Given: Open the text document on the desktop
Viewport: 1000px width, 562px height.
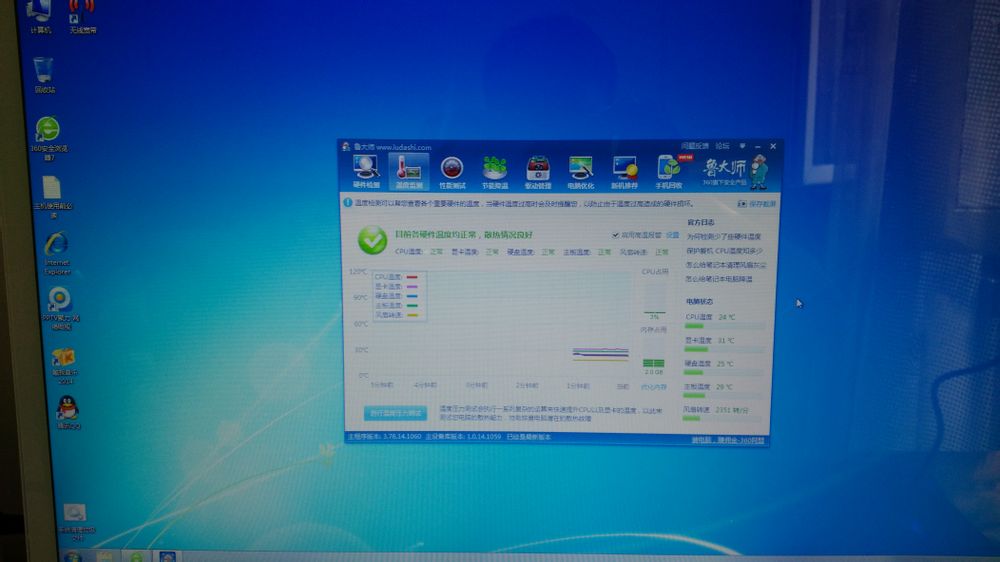Looking at the screenshot, I should tap(52, 198).
